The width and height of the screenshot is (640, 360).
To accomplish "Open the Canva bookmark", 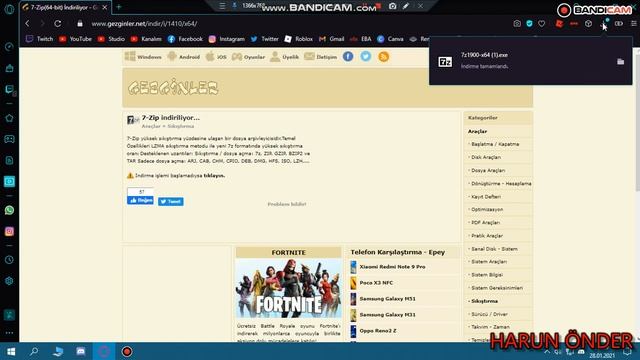I will tap(390, 39).
